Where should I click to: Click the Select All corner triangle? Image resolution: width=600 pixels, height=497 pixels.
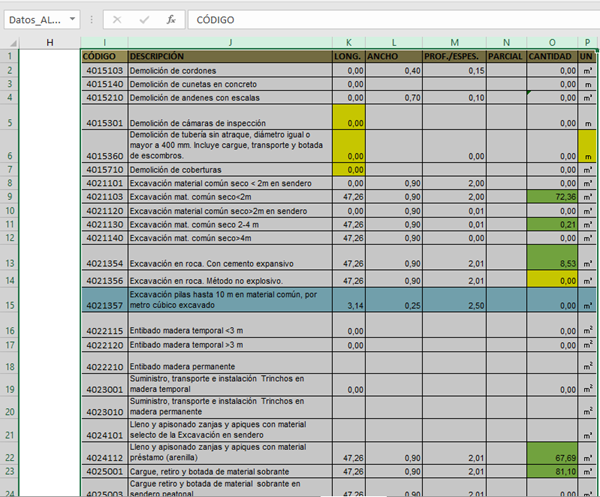coord(10,42)
